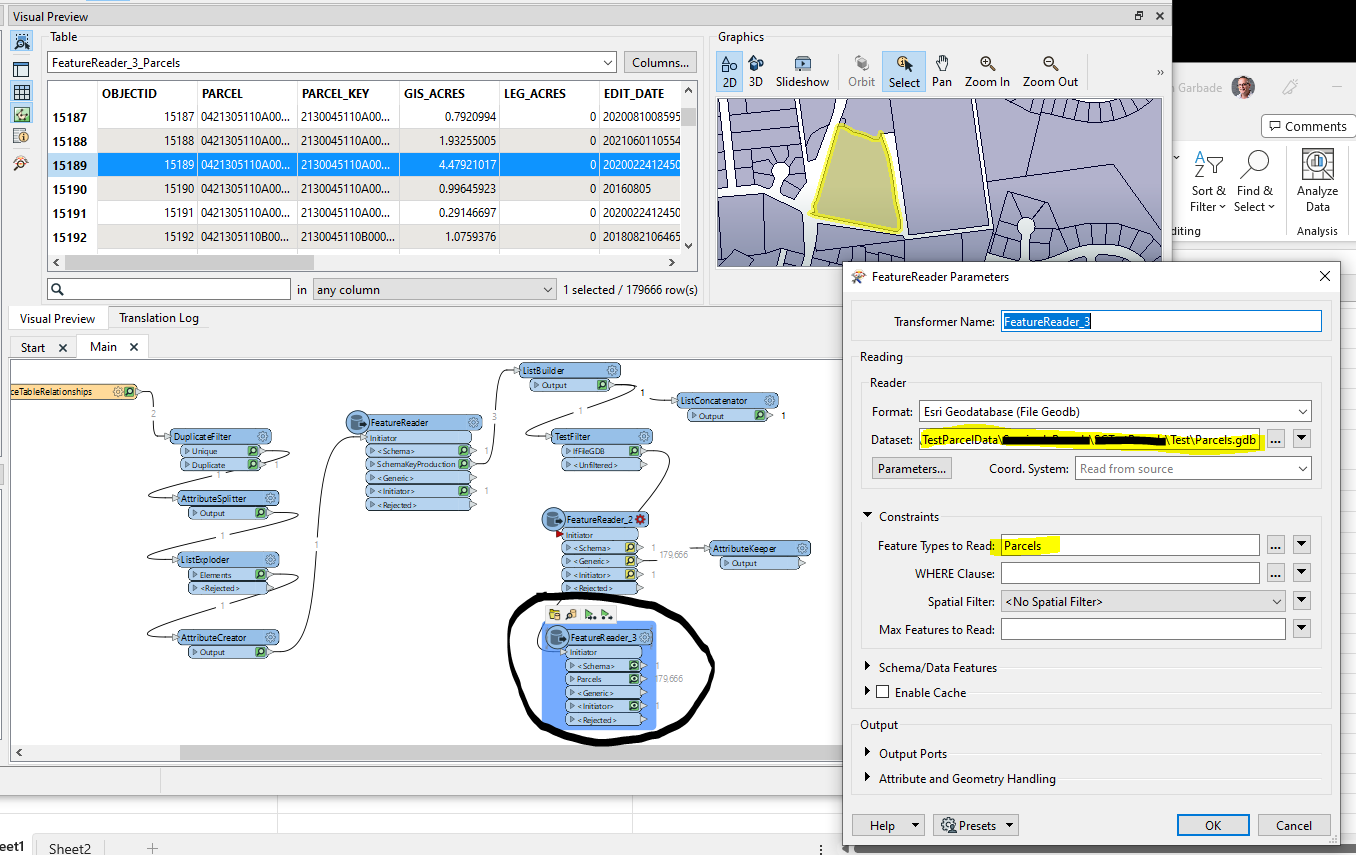Image resolution: width=1356 pixels, height=855 pixels.
Task: Select the Main canvas tab
Action: (103, 346)
